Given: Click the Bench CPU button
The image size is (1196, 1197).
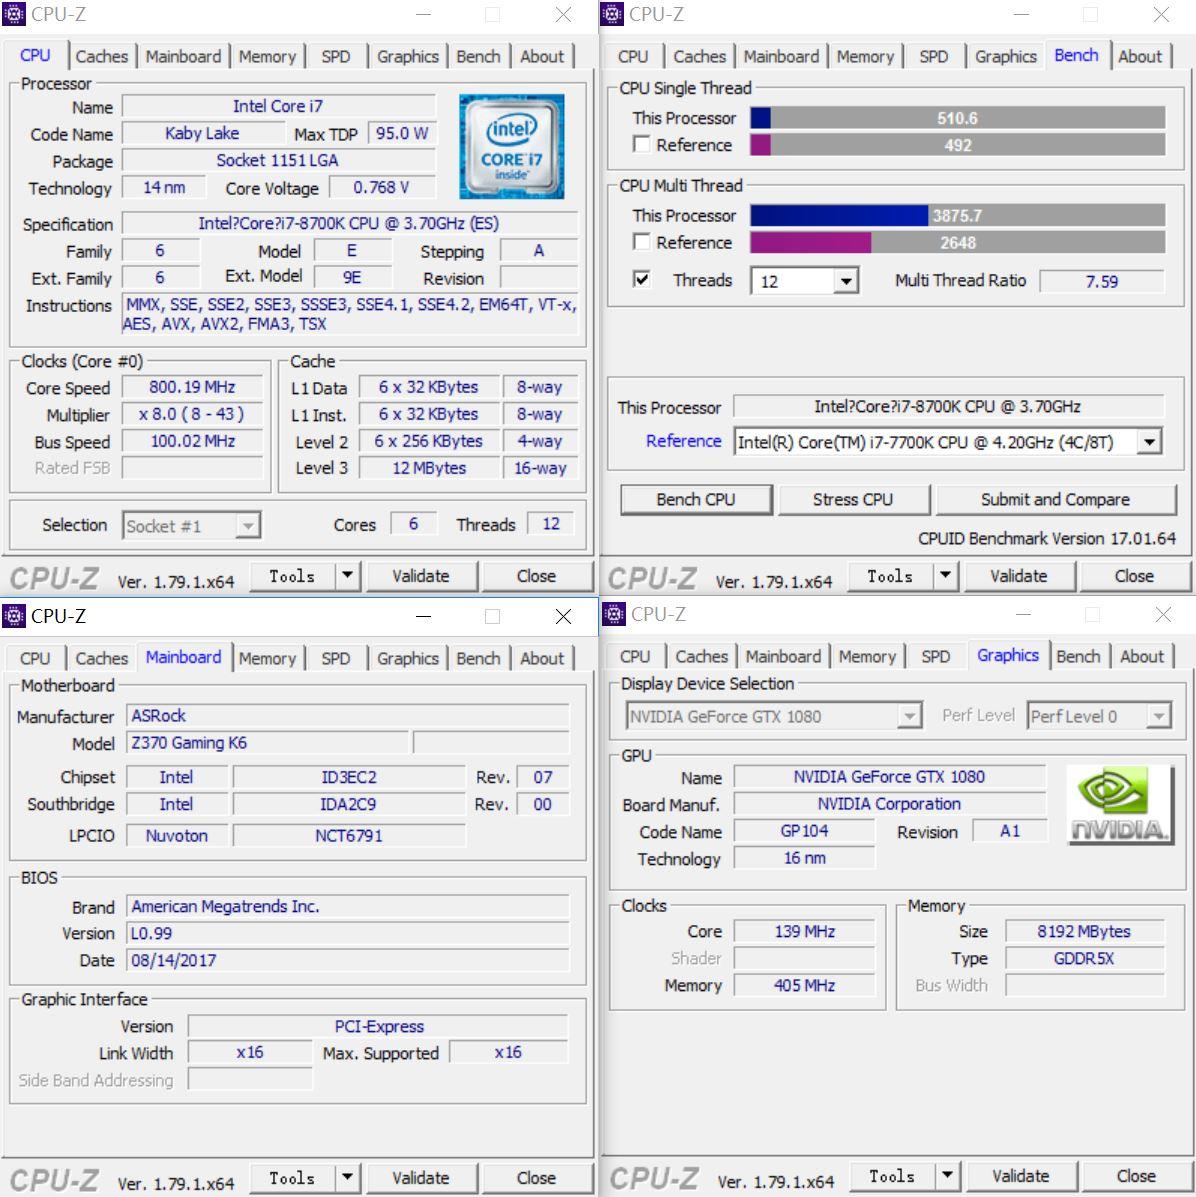Looking at the screenshot, I should pyautogui.click(x=696, y=499).
